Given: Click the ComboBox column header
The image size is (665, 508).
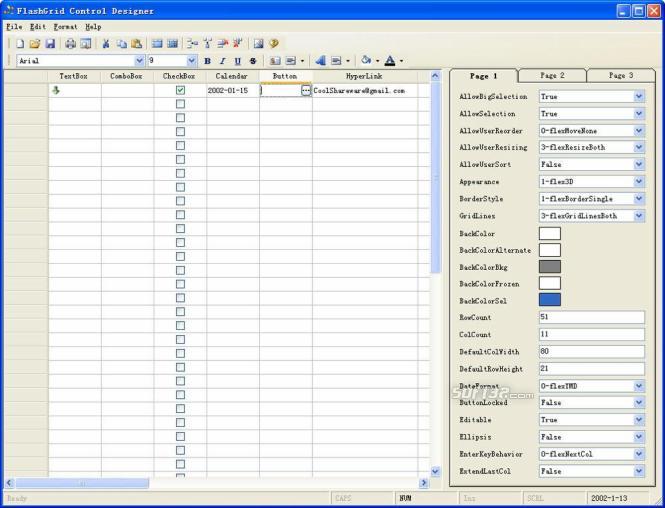Looking at the screenshot, I should pos(126,76).
